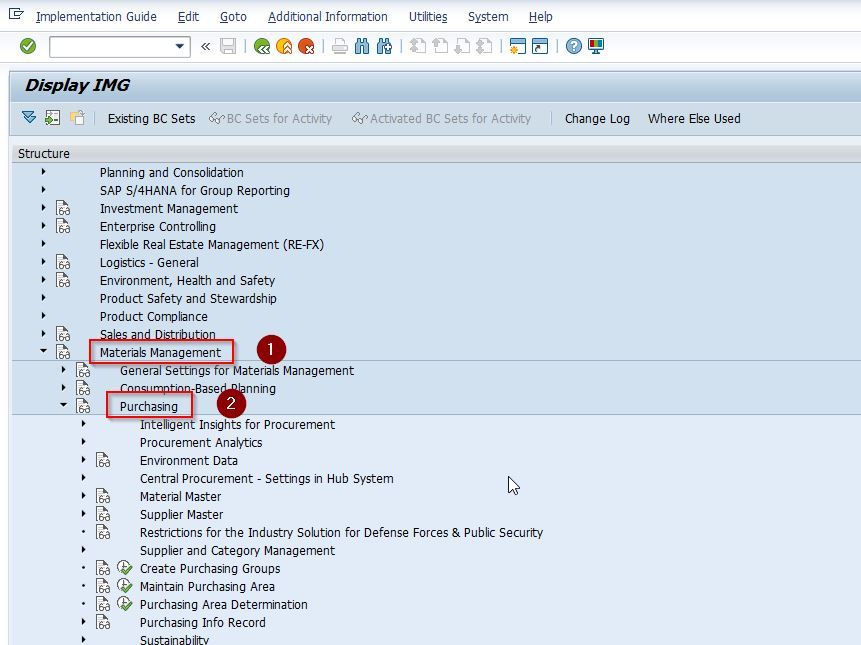Expand Procurement Analytics node
The width and height of the screenshot is (861, 645).
pos(83,442)
